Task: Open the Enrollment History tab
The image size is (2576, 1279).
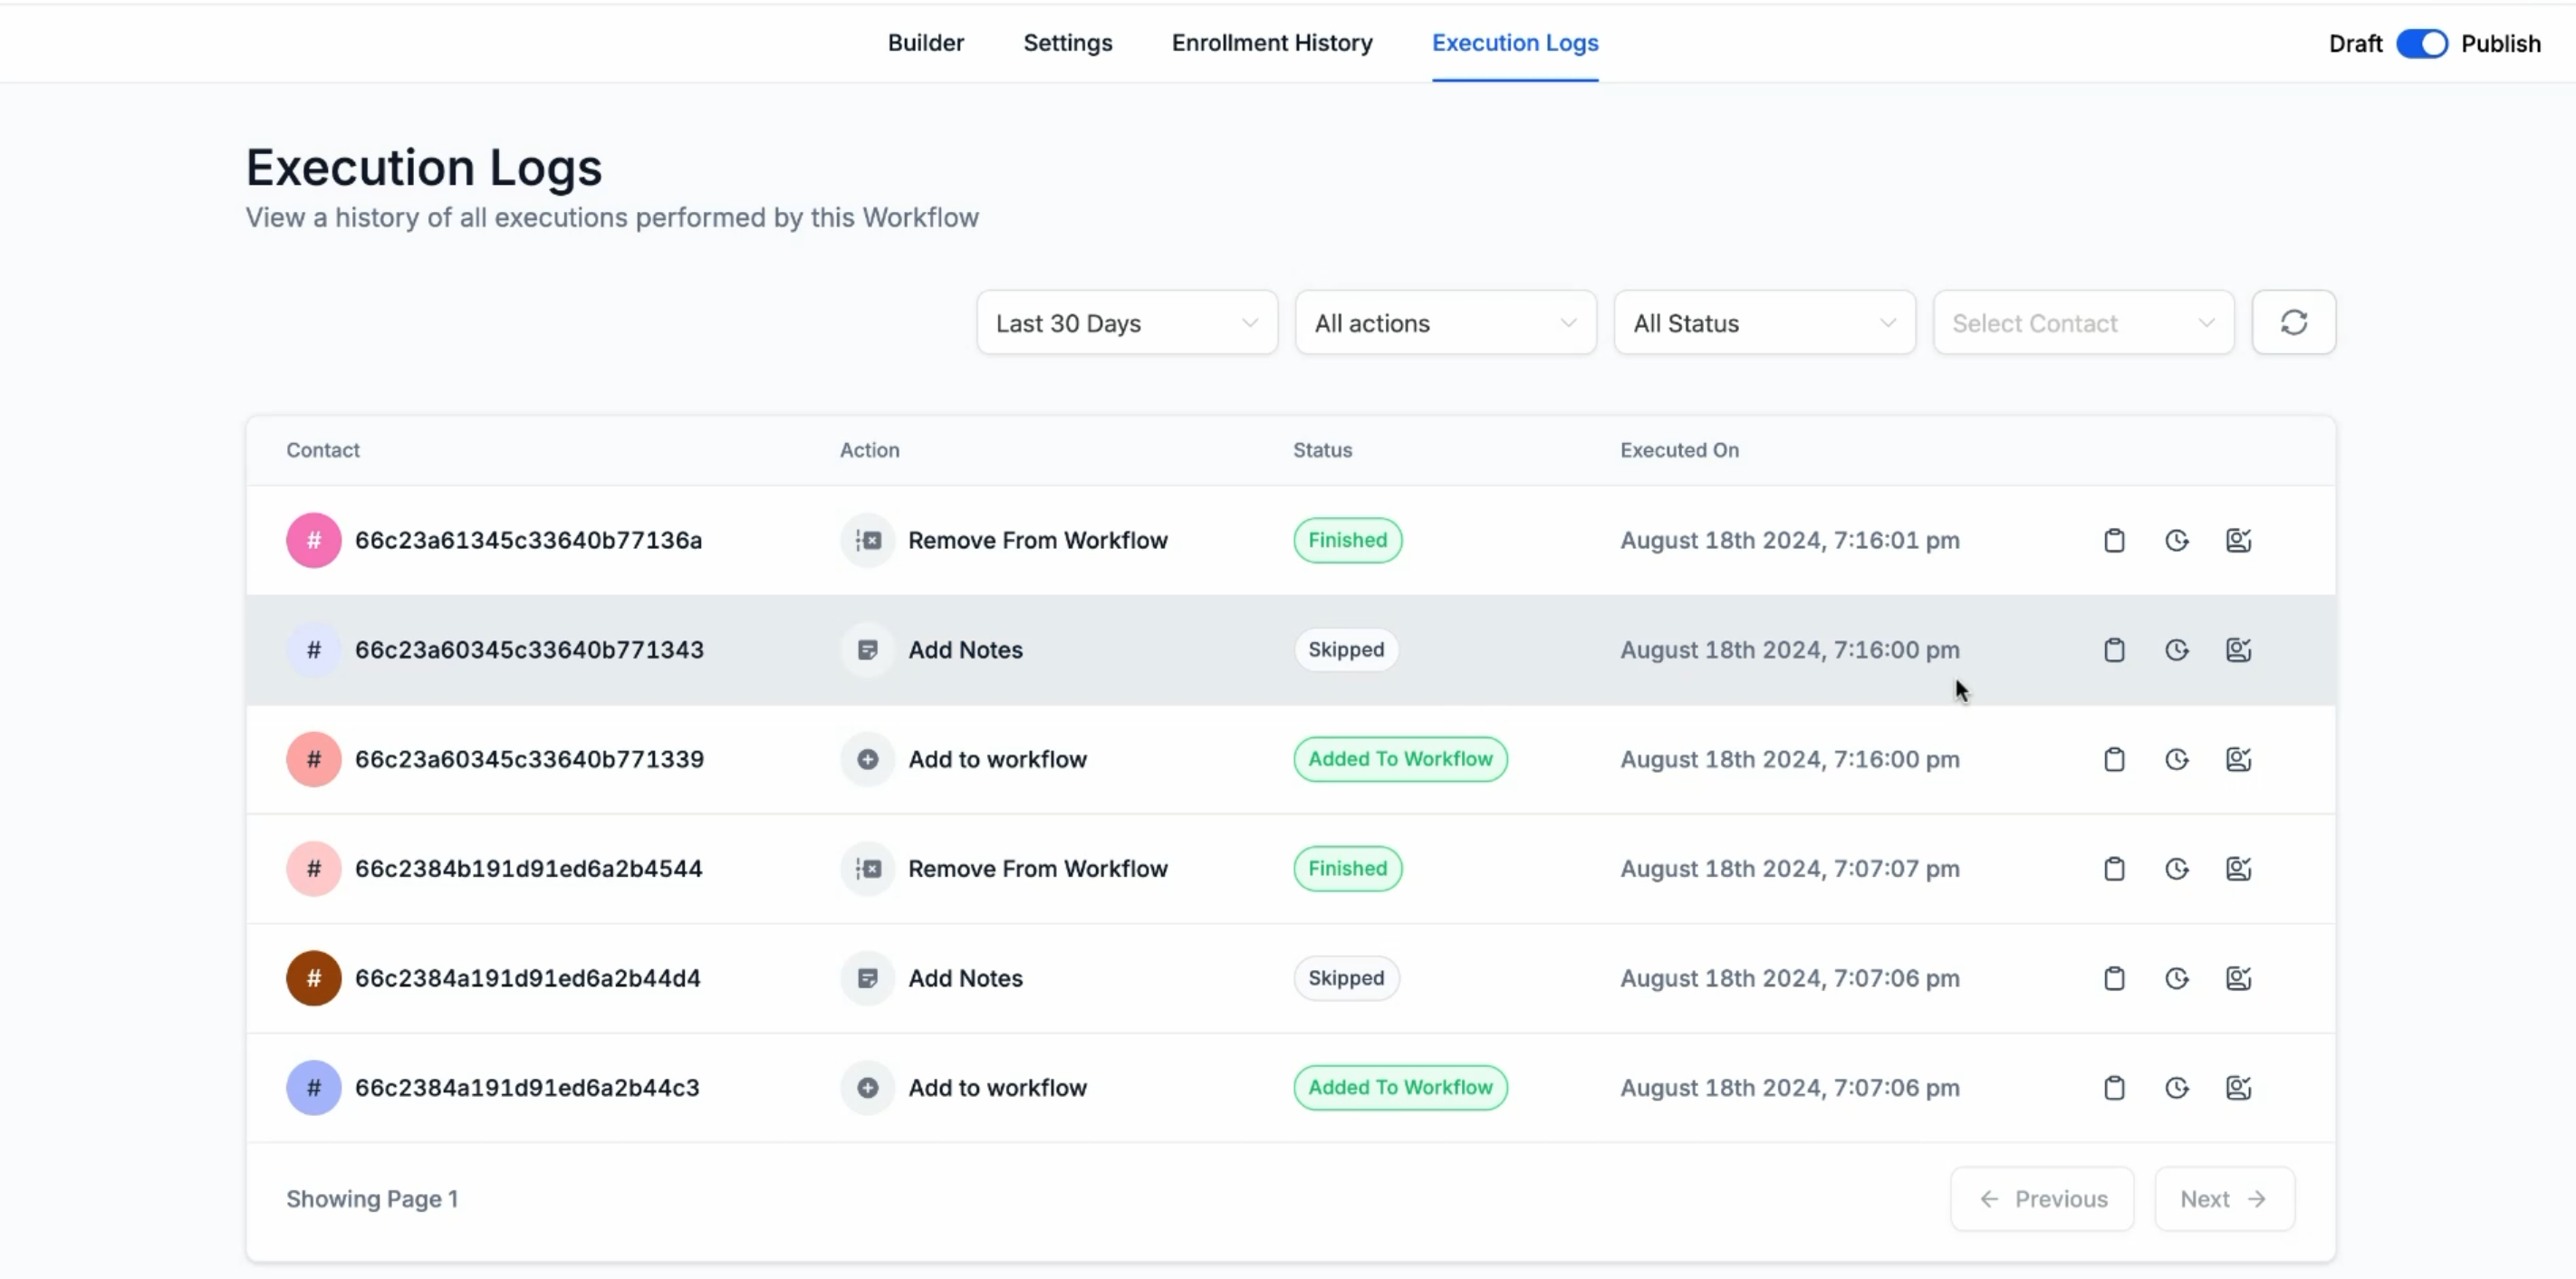Action: [x=1272, y=43]
